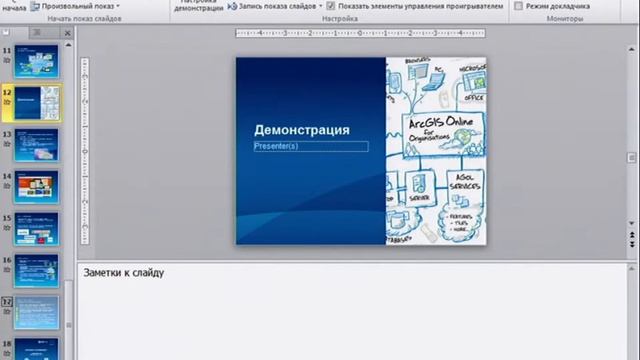The height and width of the screenshot is (360, 640).
Task: Click the vertical ruler beside the slide
Action: coord(85,151)
